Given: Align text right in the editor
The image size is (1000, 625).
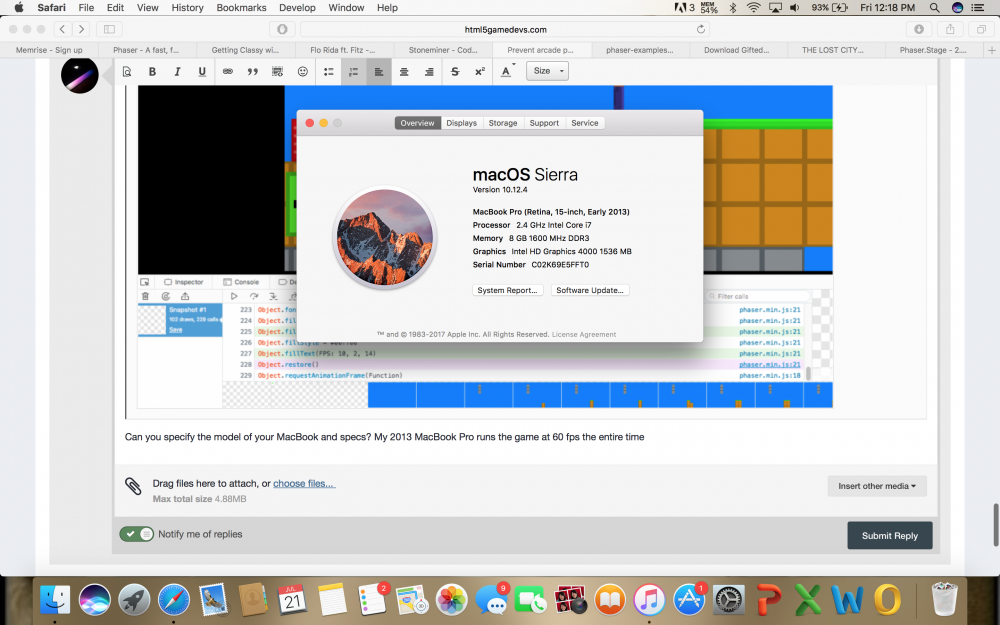Looking at the screenshot, I should tap(429, 71).
